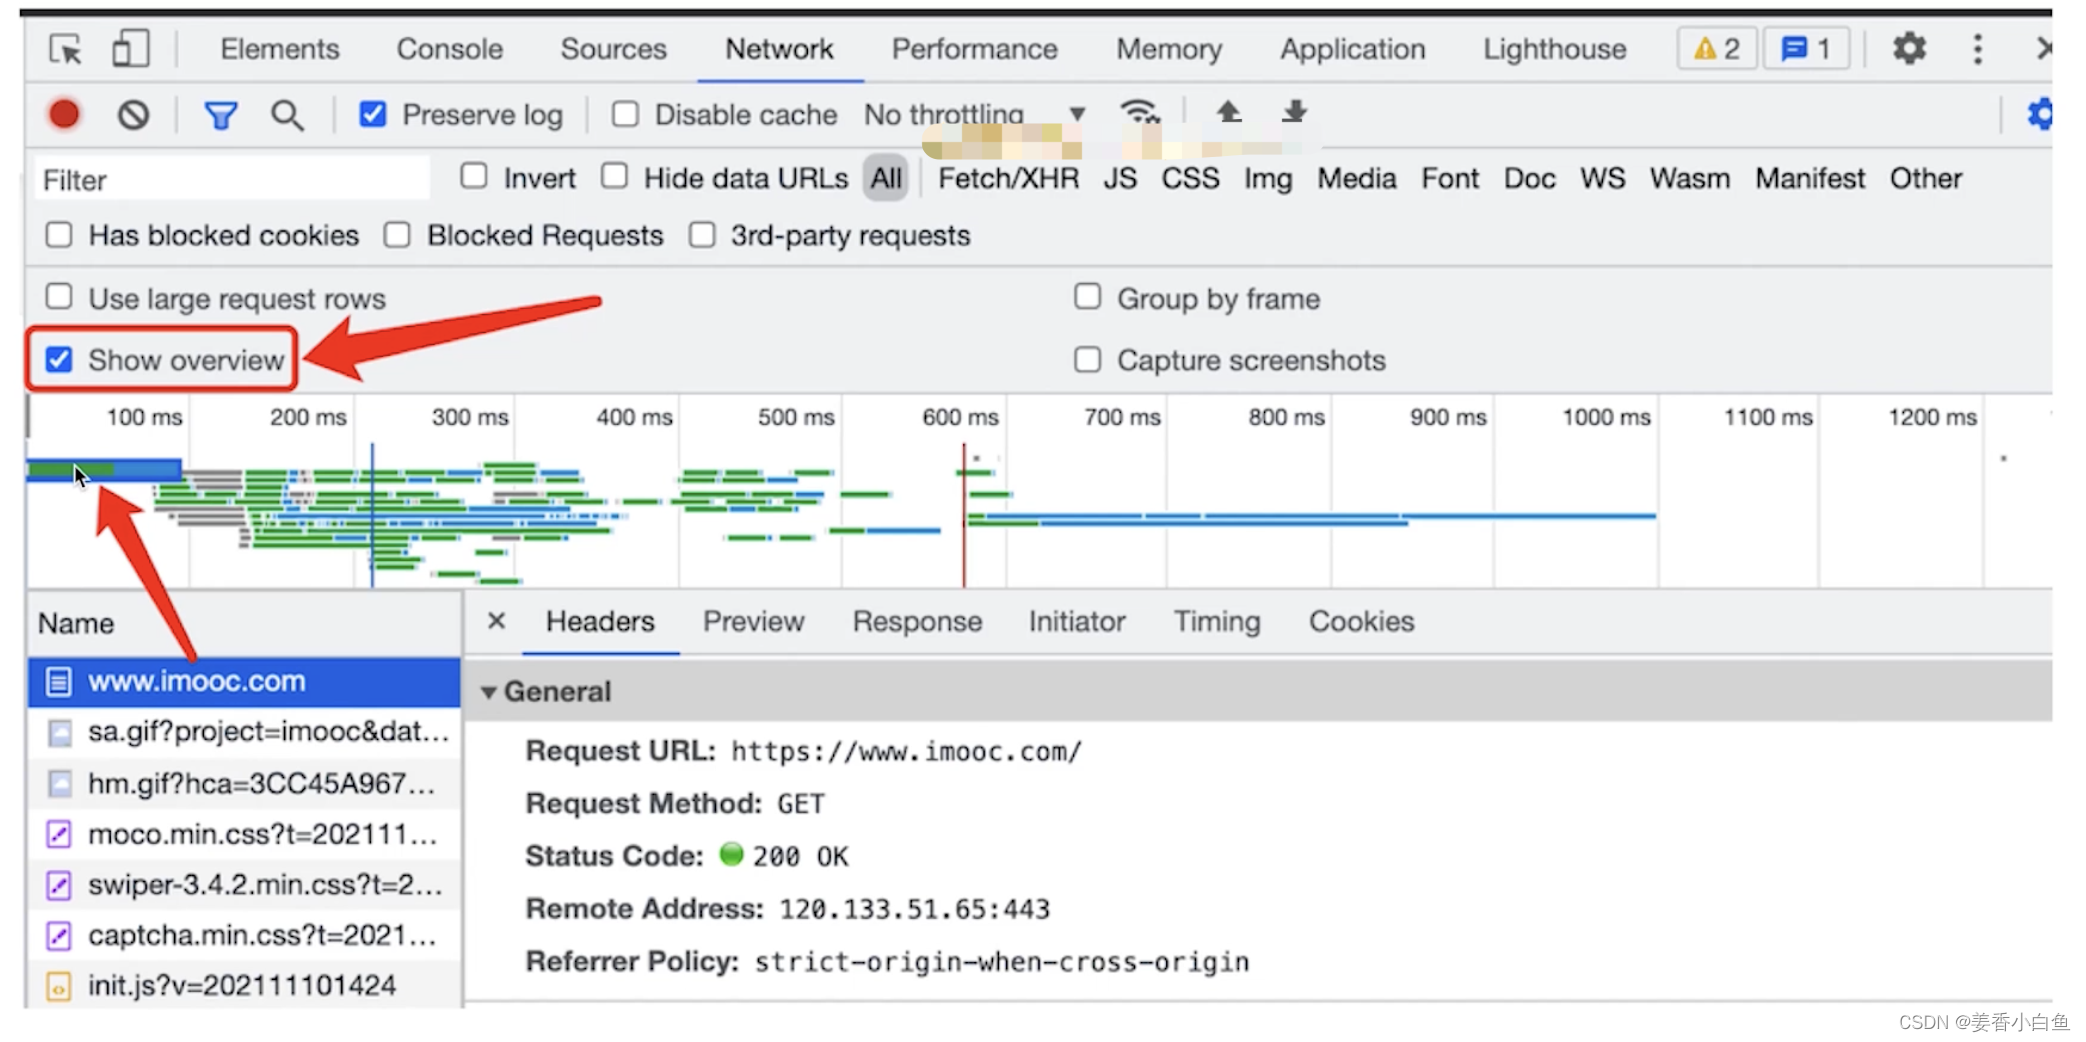
Task: Enable 3rd-party requests filter
Action: pos(702,235)
